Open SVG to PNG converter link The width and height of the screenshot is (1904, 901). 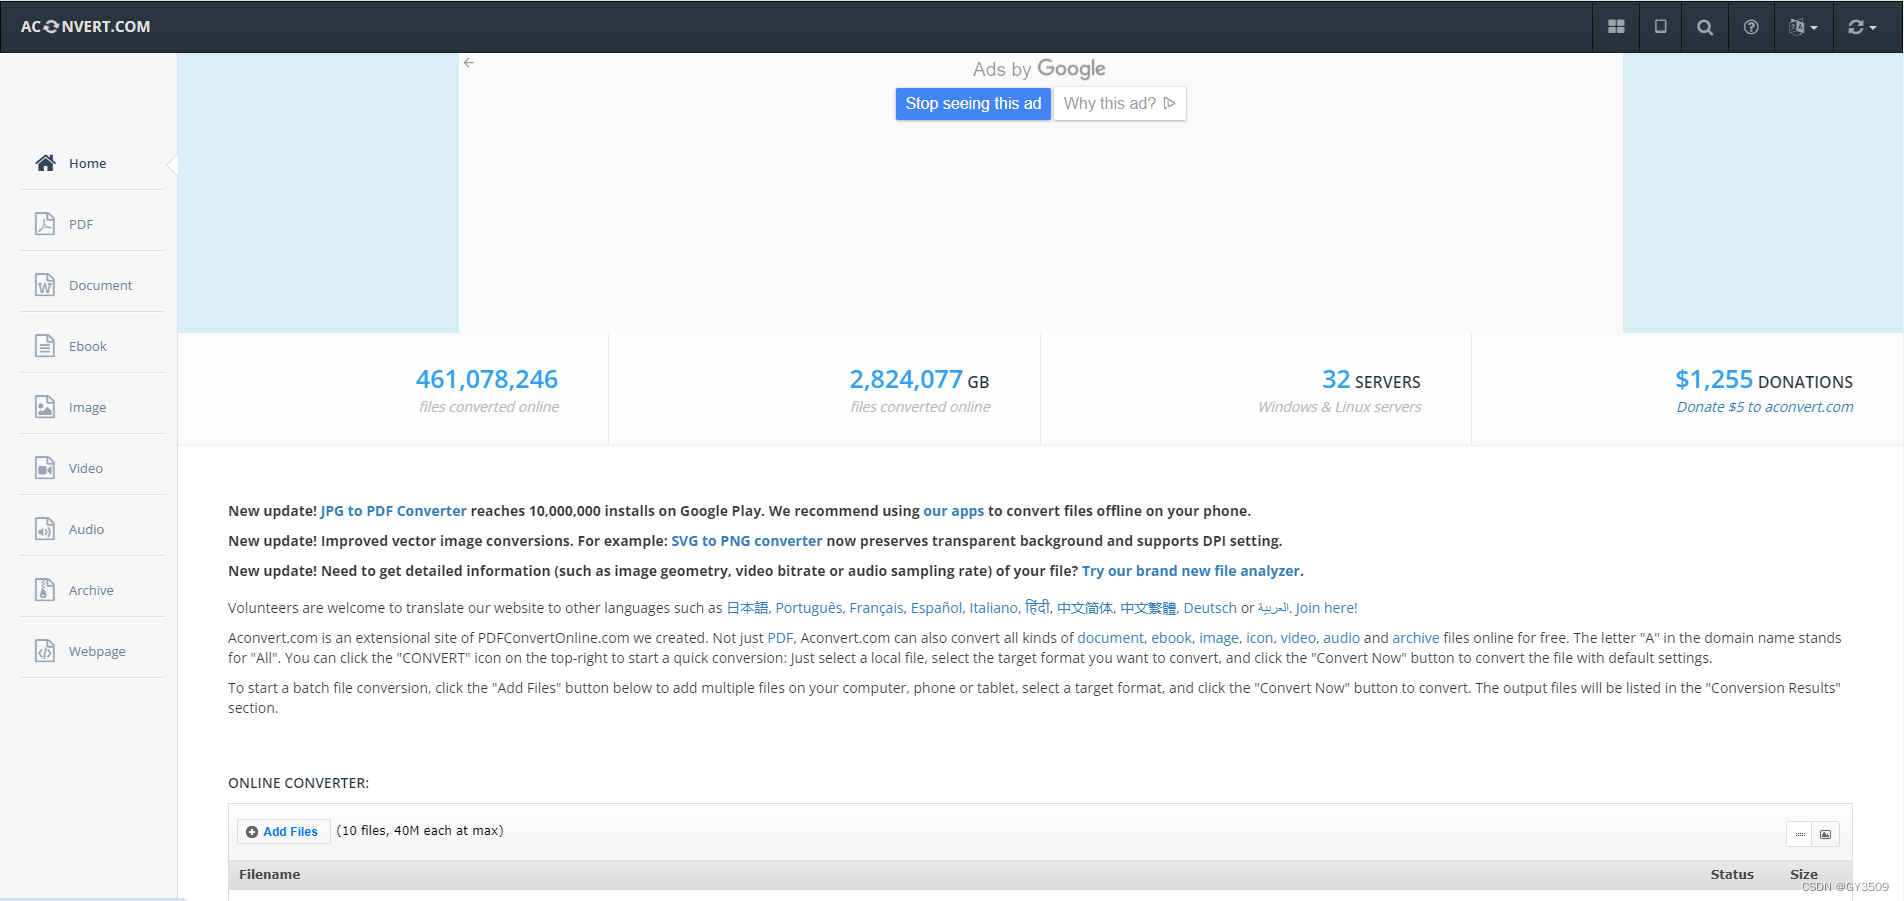pos(747,541)
